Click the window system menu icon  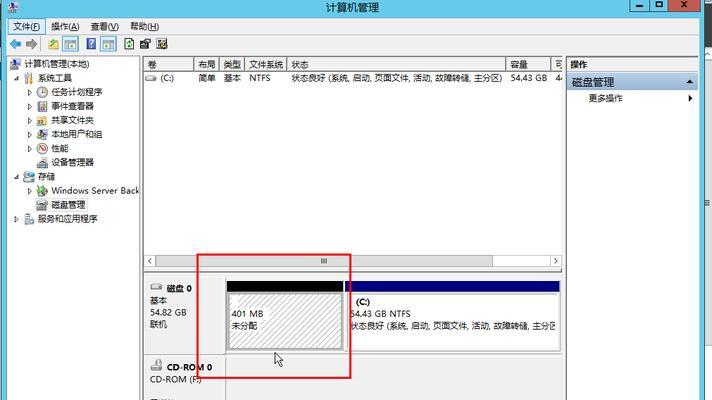click(x=13, y=7)
